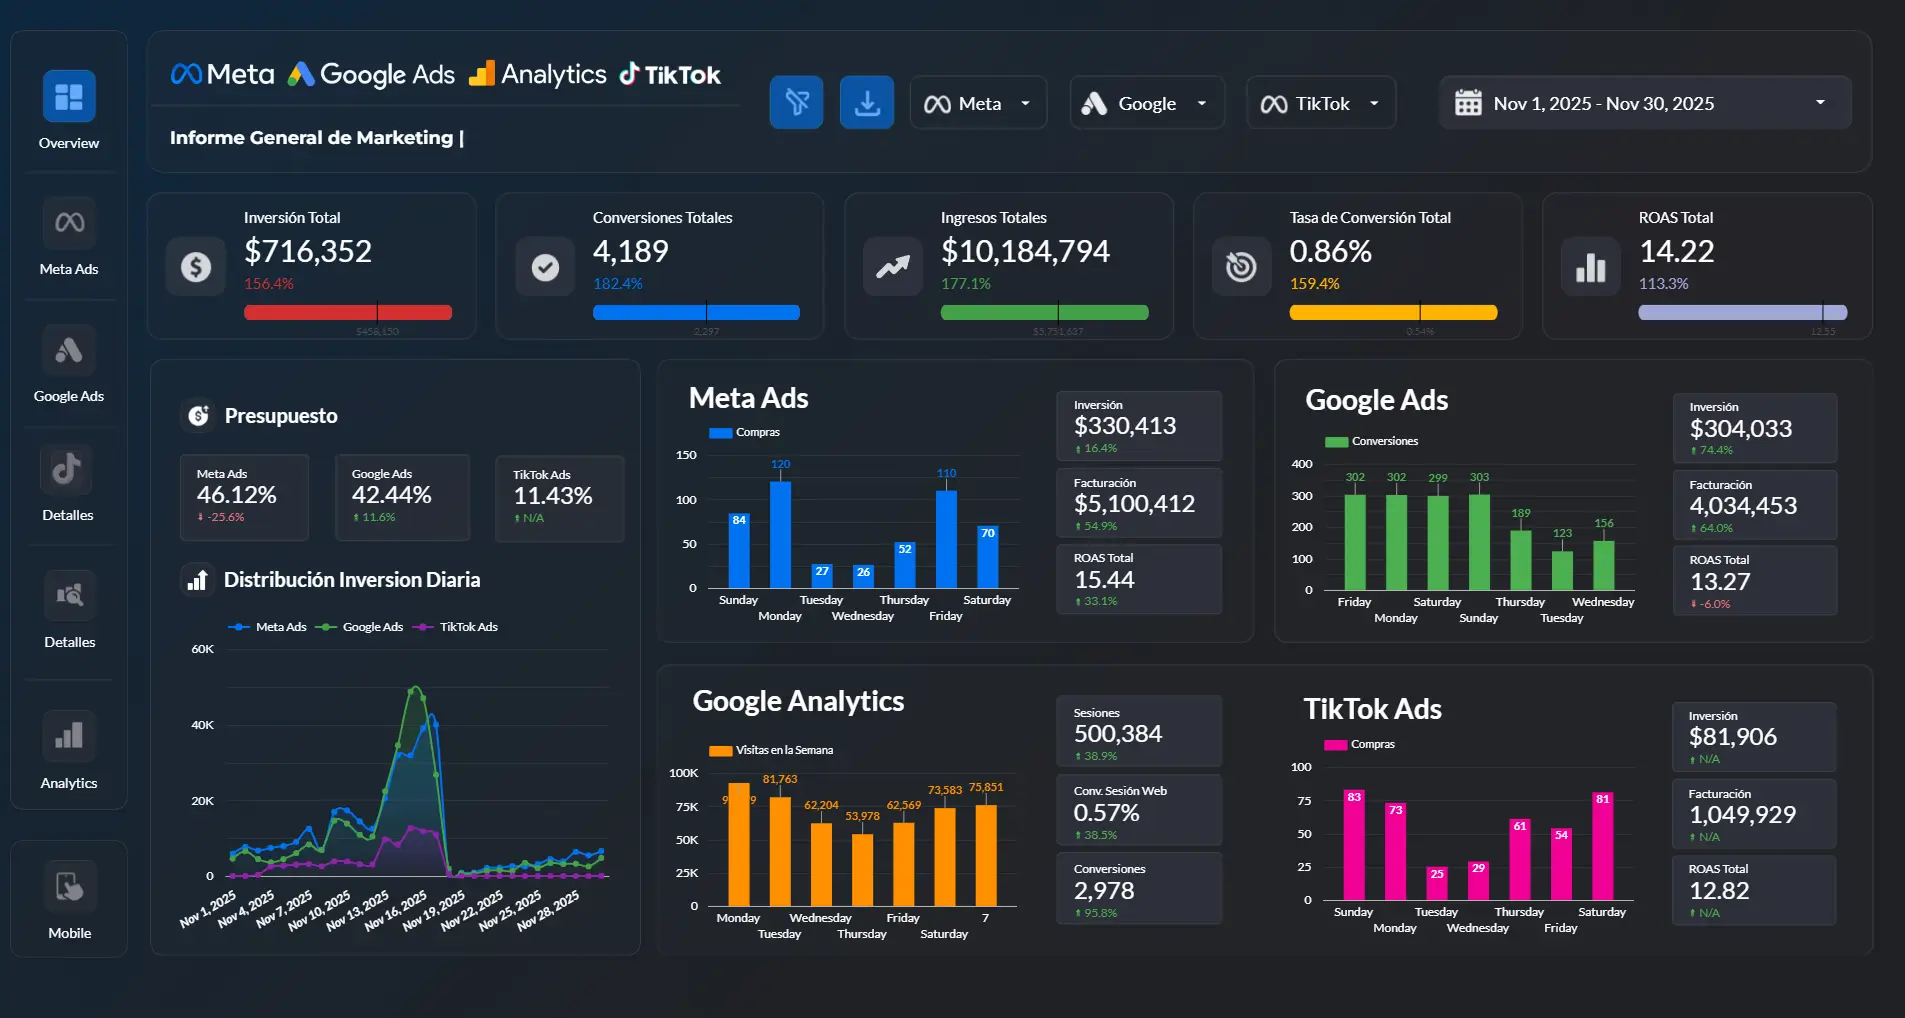Screen dimensions: 1905x1018
Task: Go to Meta Ads sidebar icon
Action: coord(69,222)
